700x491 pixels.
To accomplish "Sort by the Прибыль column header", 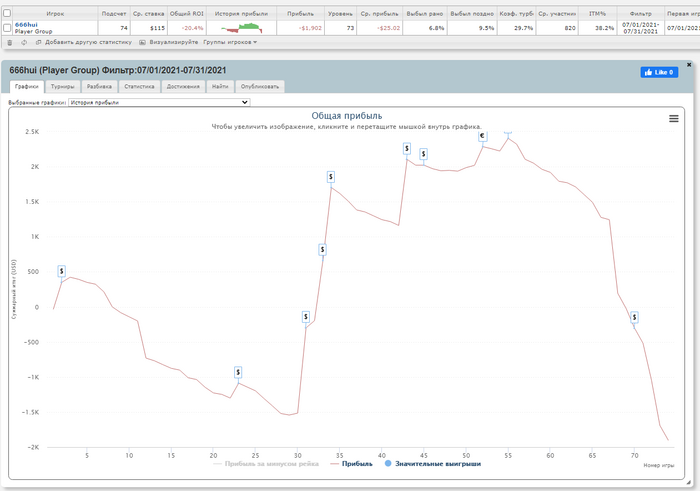I will 300,13.
